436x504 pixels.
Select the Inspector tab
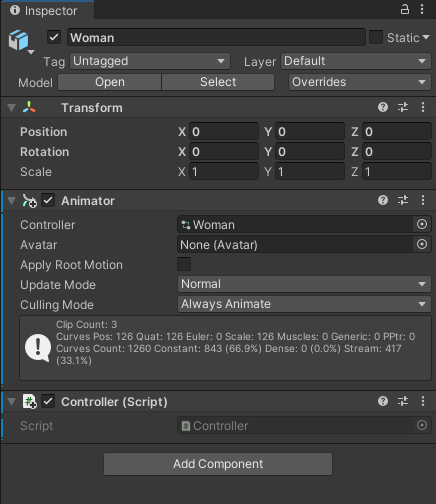point(47,10)
